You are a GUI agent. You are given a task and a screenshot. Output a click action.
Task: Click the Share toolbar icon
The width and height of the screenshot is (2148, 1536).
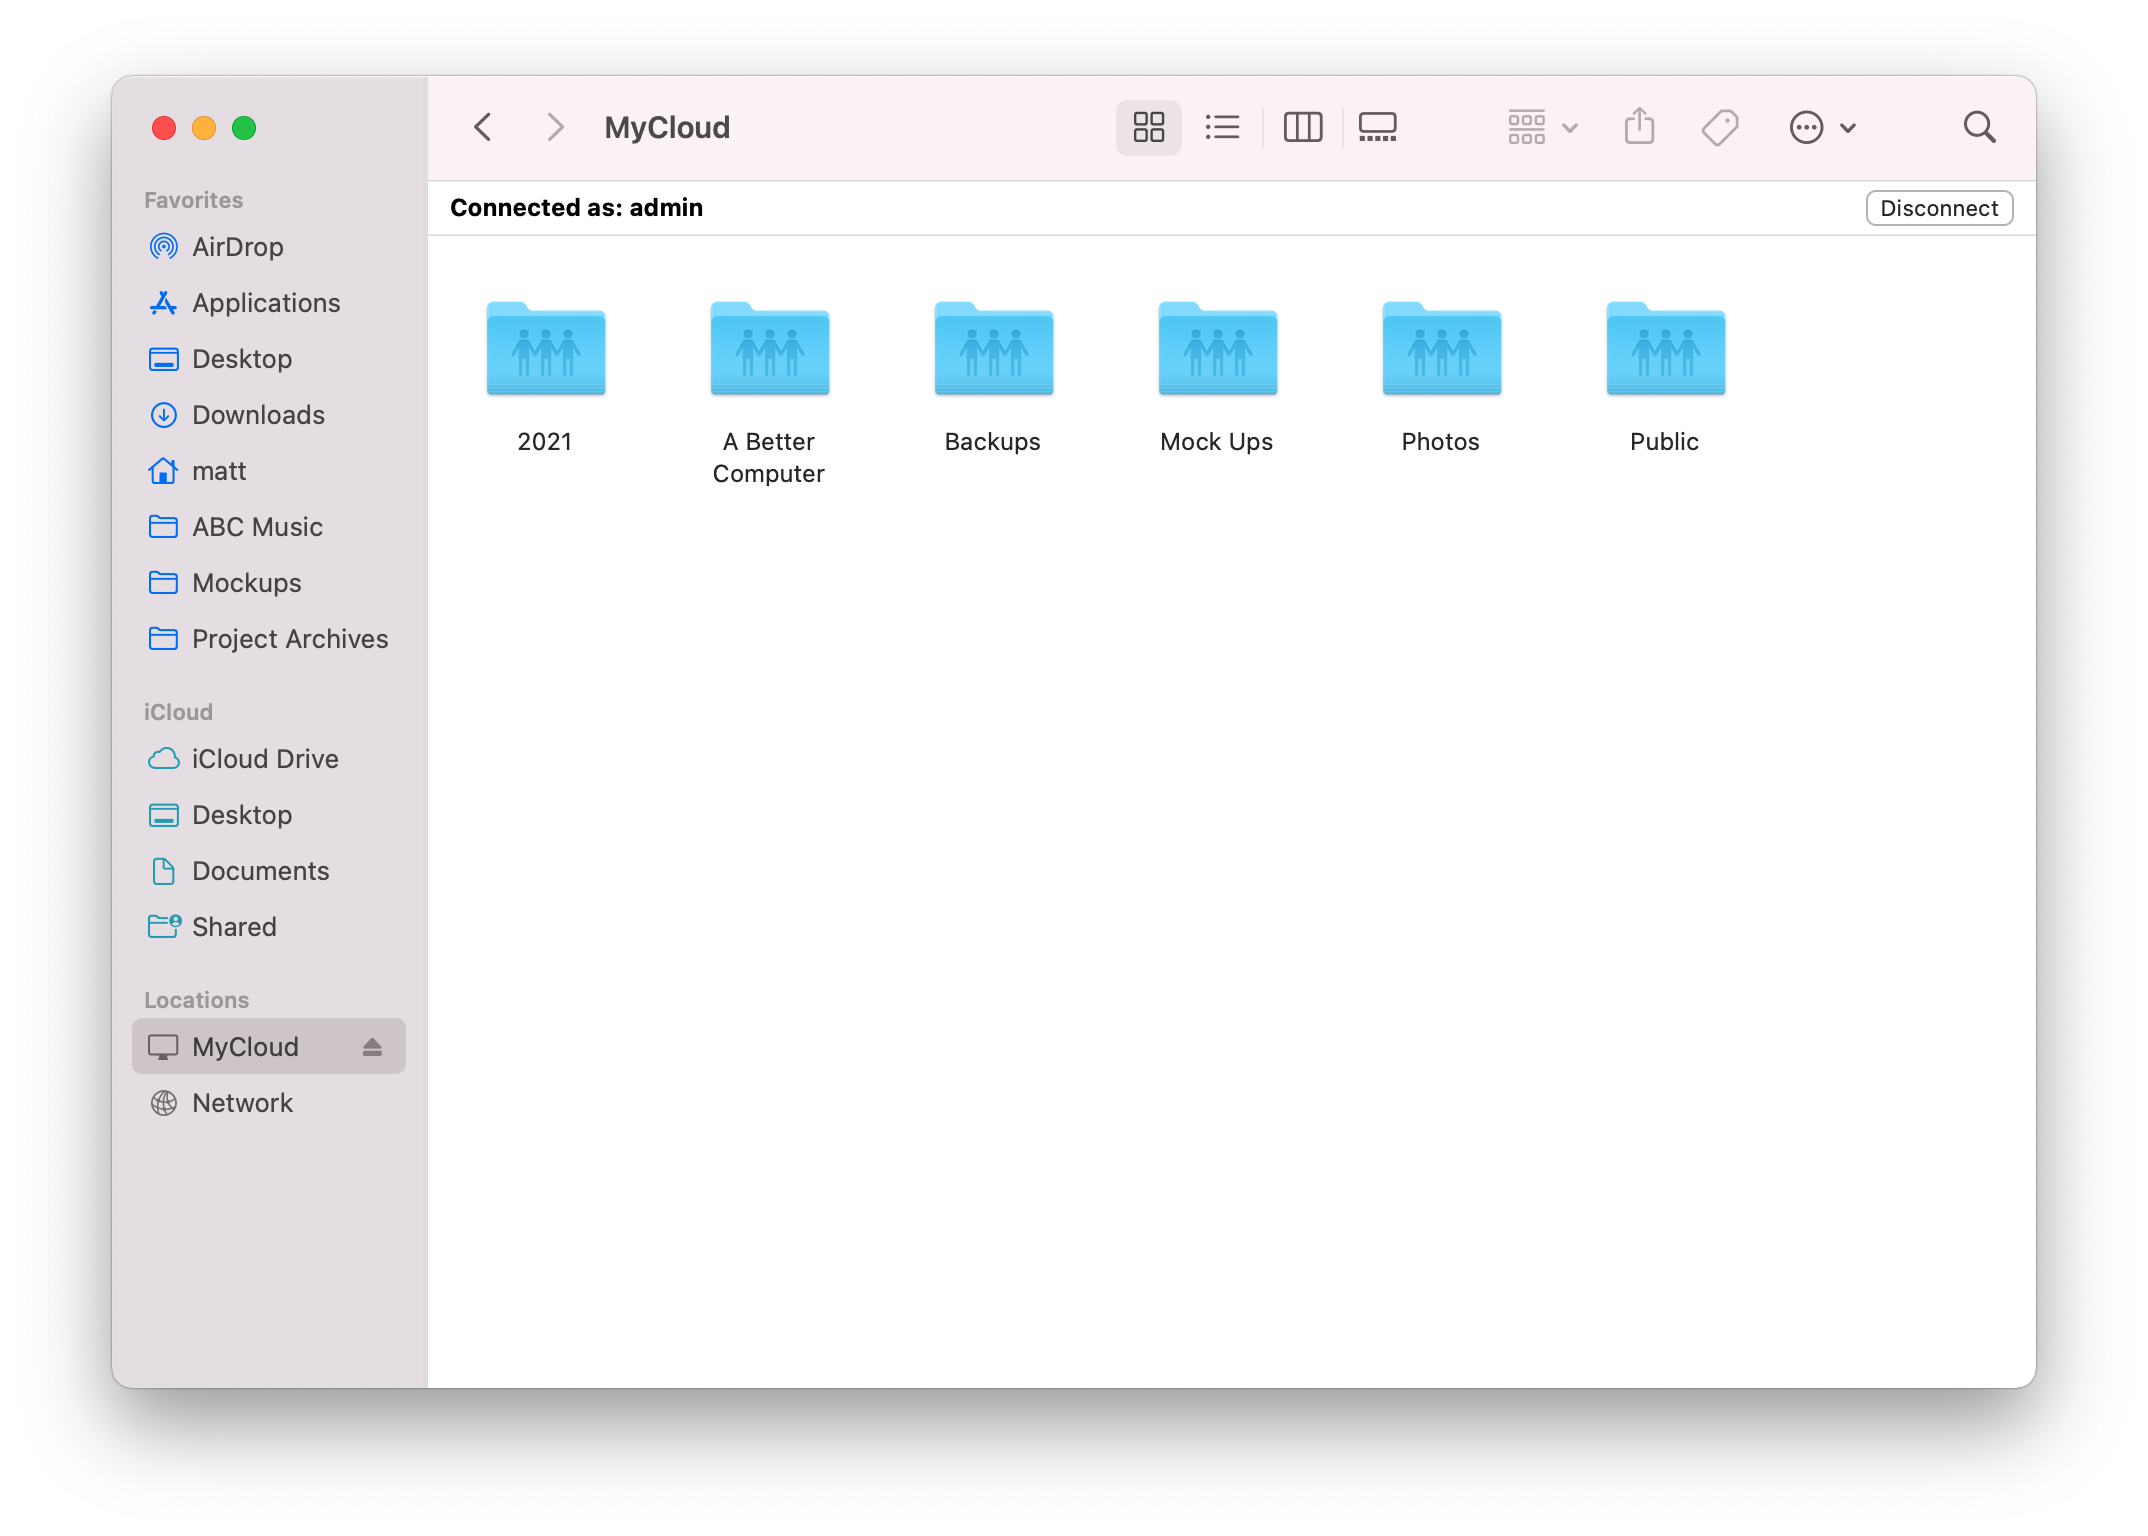pos(1639,127)
